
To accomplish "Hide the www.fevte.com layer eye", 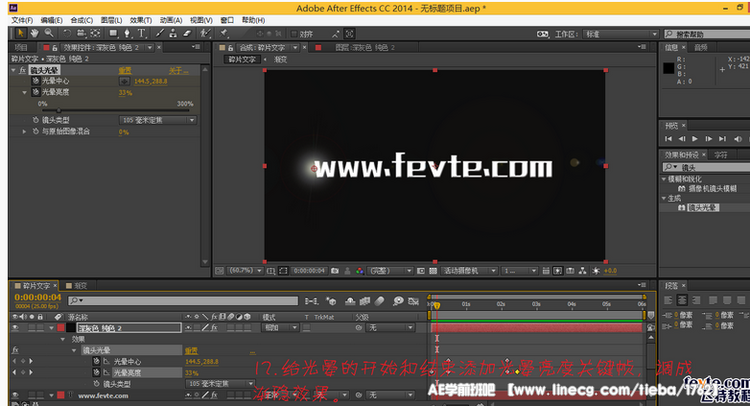I will 15,395.
